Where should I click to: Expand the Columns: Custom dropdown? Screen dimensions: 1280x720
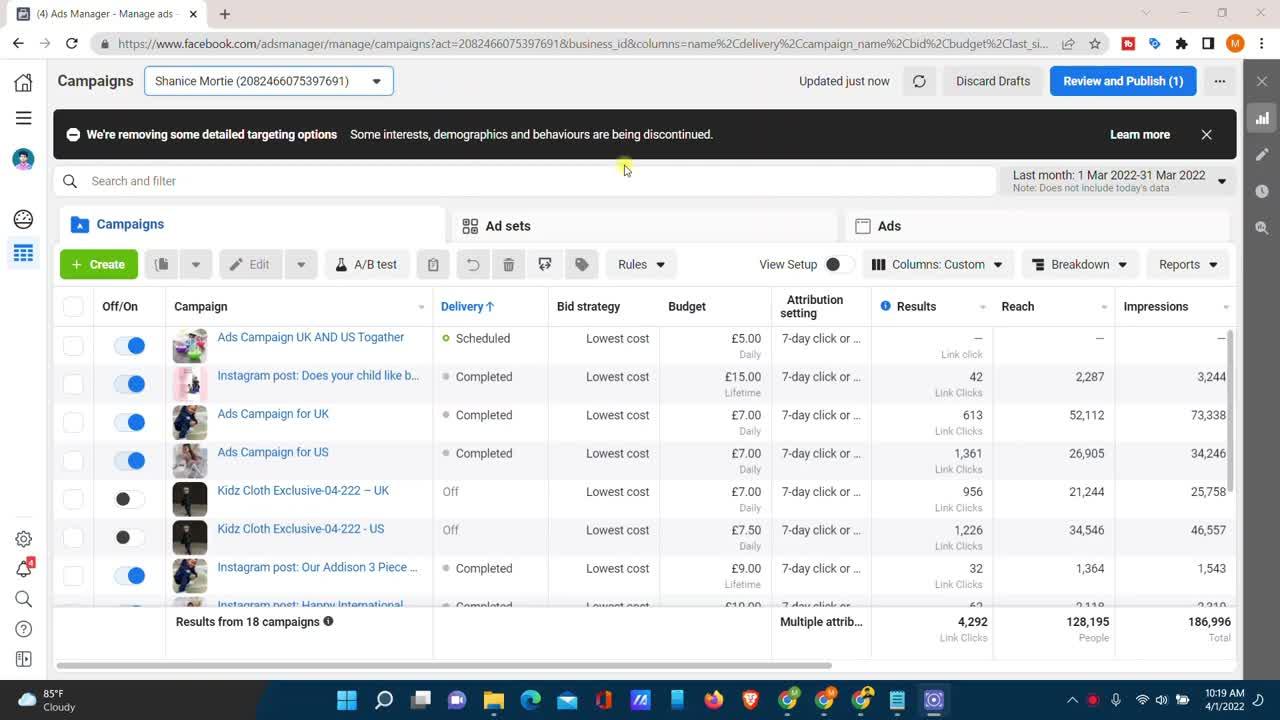click(937, 264)
